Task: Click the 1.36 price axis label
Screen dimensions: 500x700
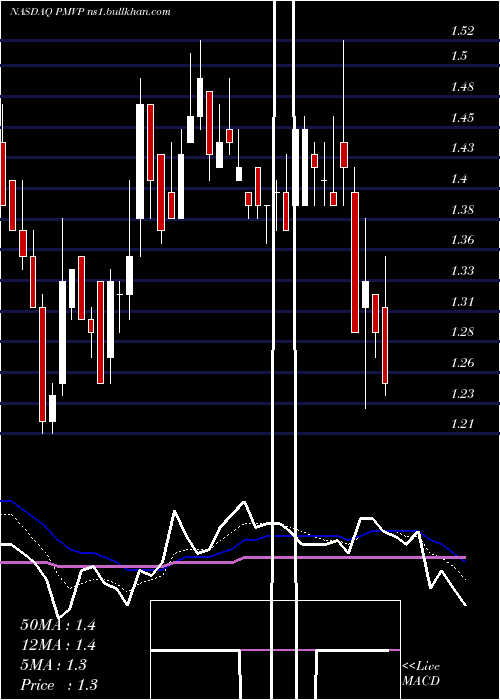Action: pyautogui.click(x=462, y=240)
